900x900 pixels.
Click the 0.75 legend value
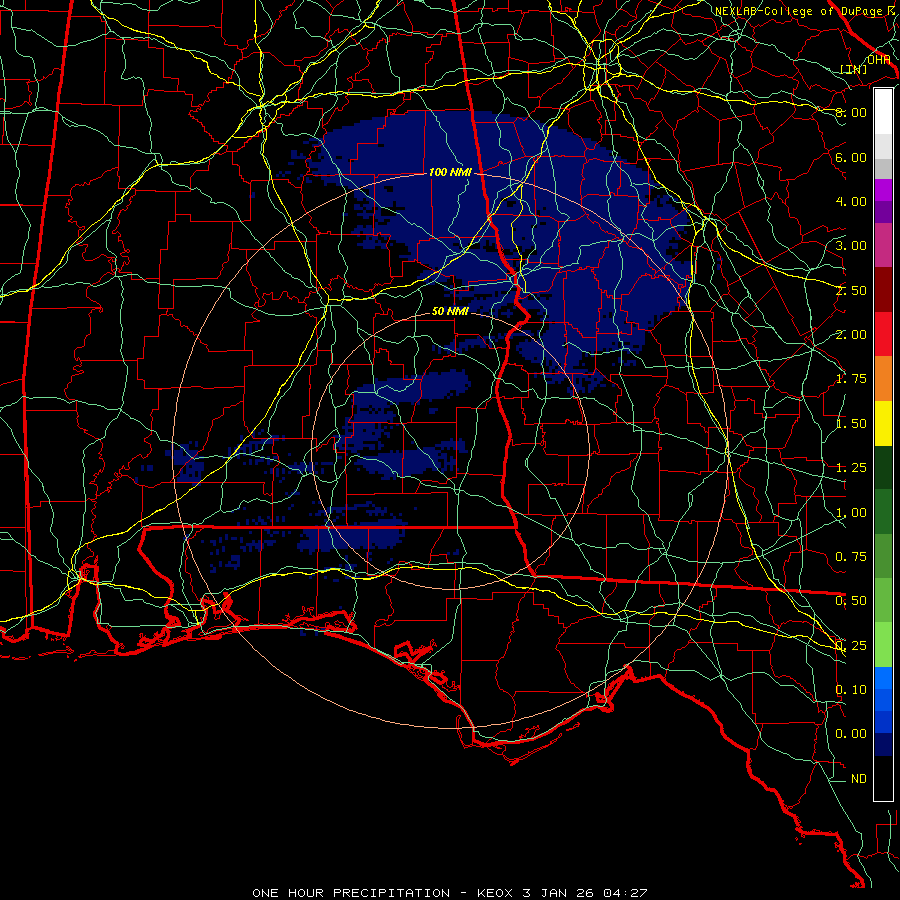click(x=851, y=557)
